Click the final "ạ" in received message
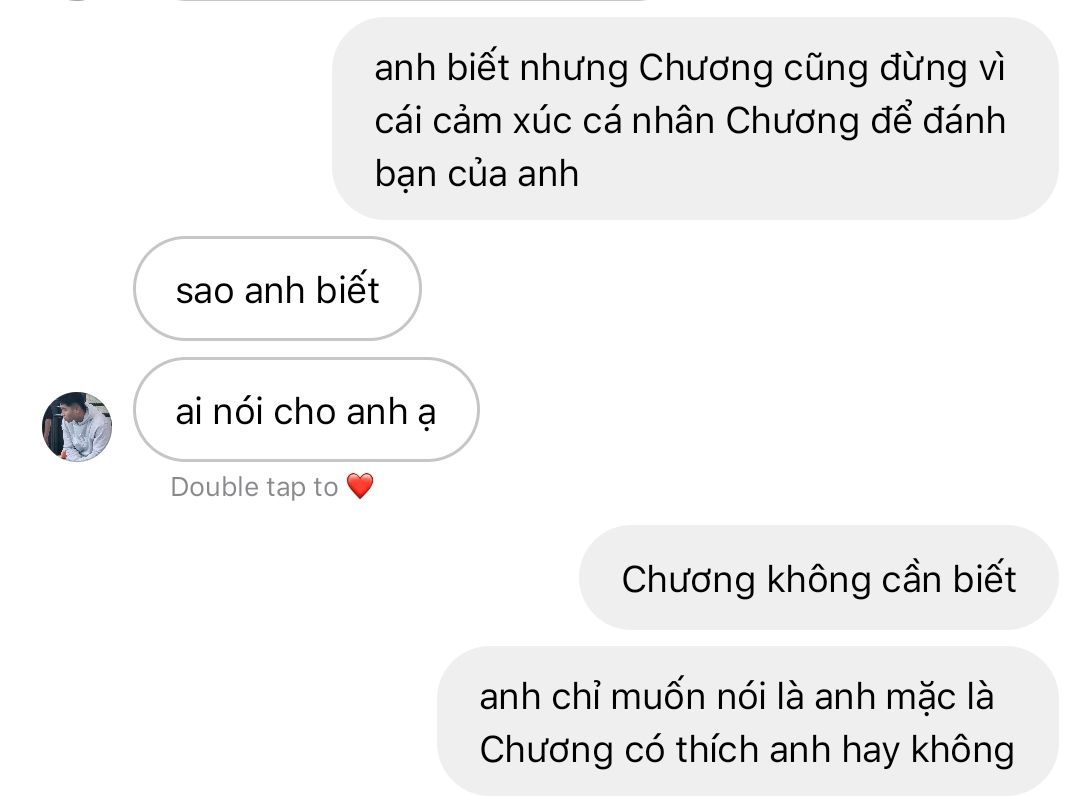Image resolution: width=1080 pixels, height=807 pixels. point(426,415)
